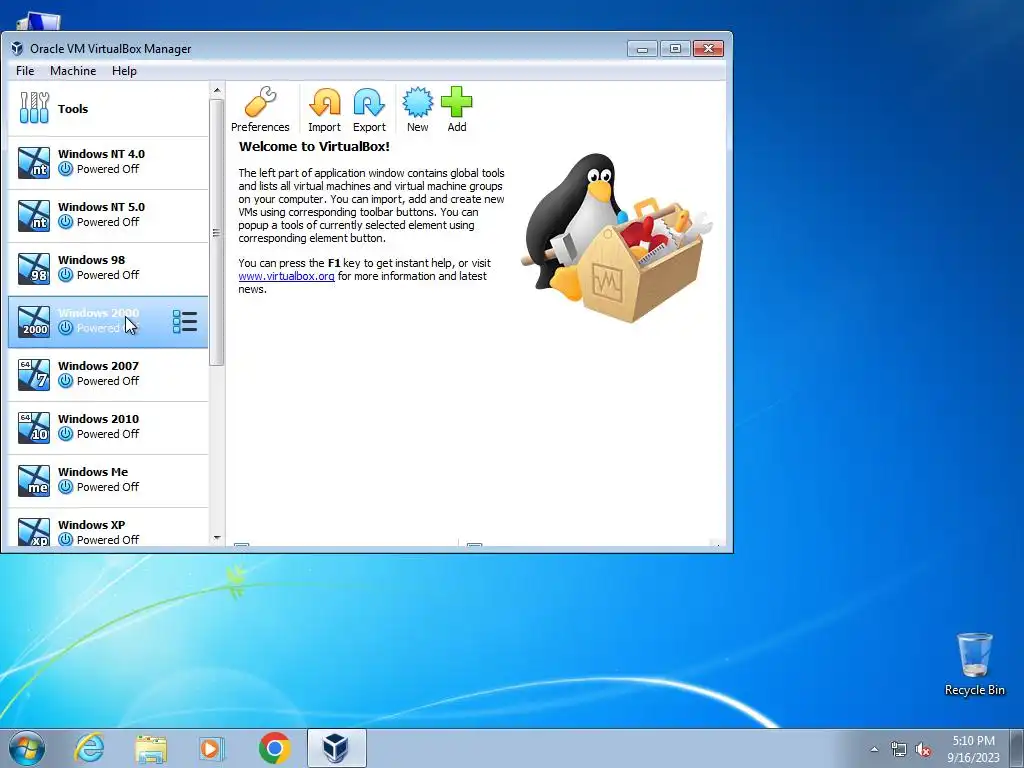Open the Windows 2000 machine tools menu button
The height and width of the screenshot is (768, 1024).
tap(185, 321)
